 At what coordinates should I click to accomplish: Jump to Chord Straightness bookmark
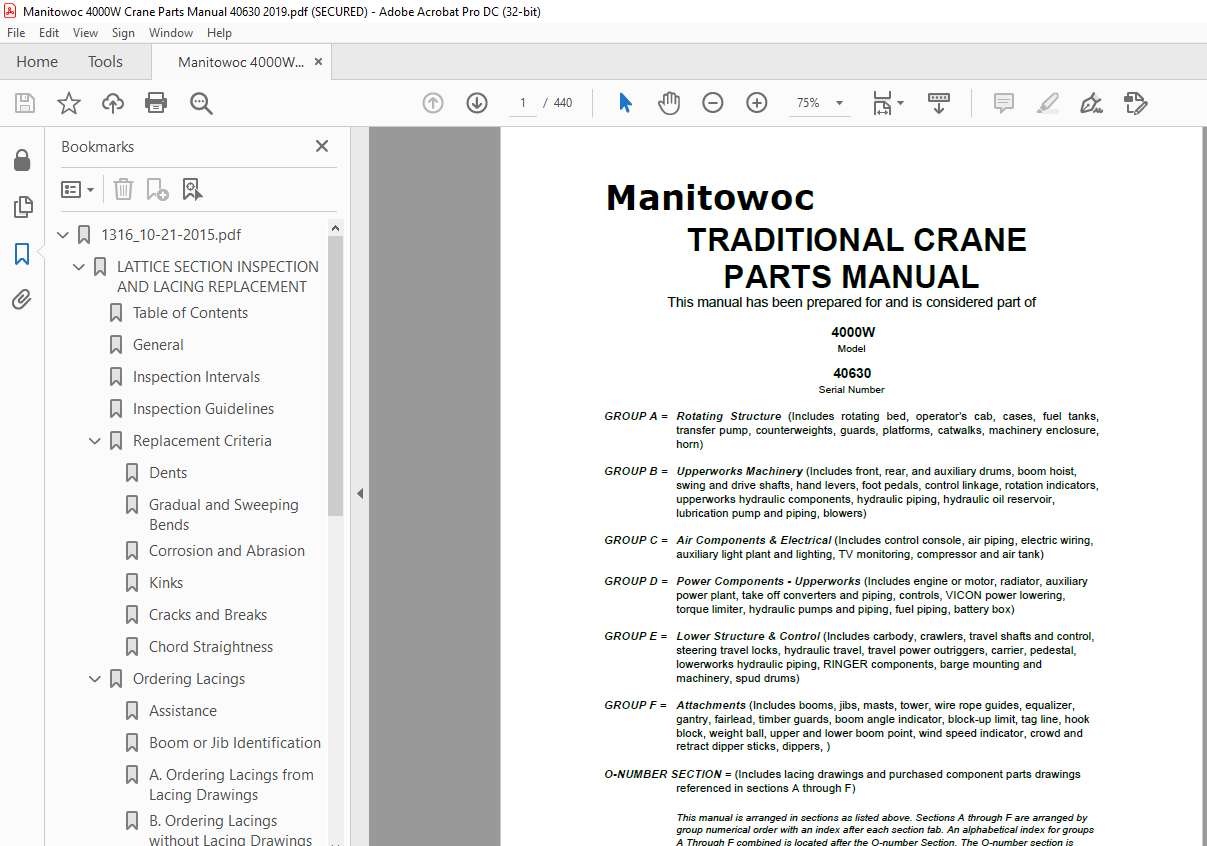click(x=211, y=647)
